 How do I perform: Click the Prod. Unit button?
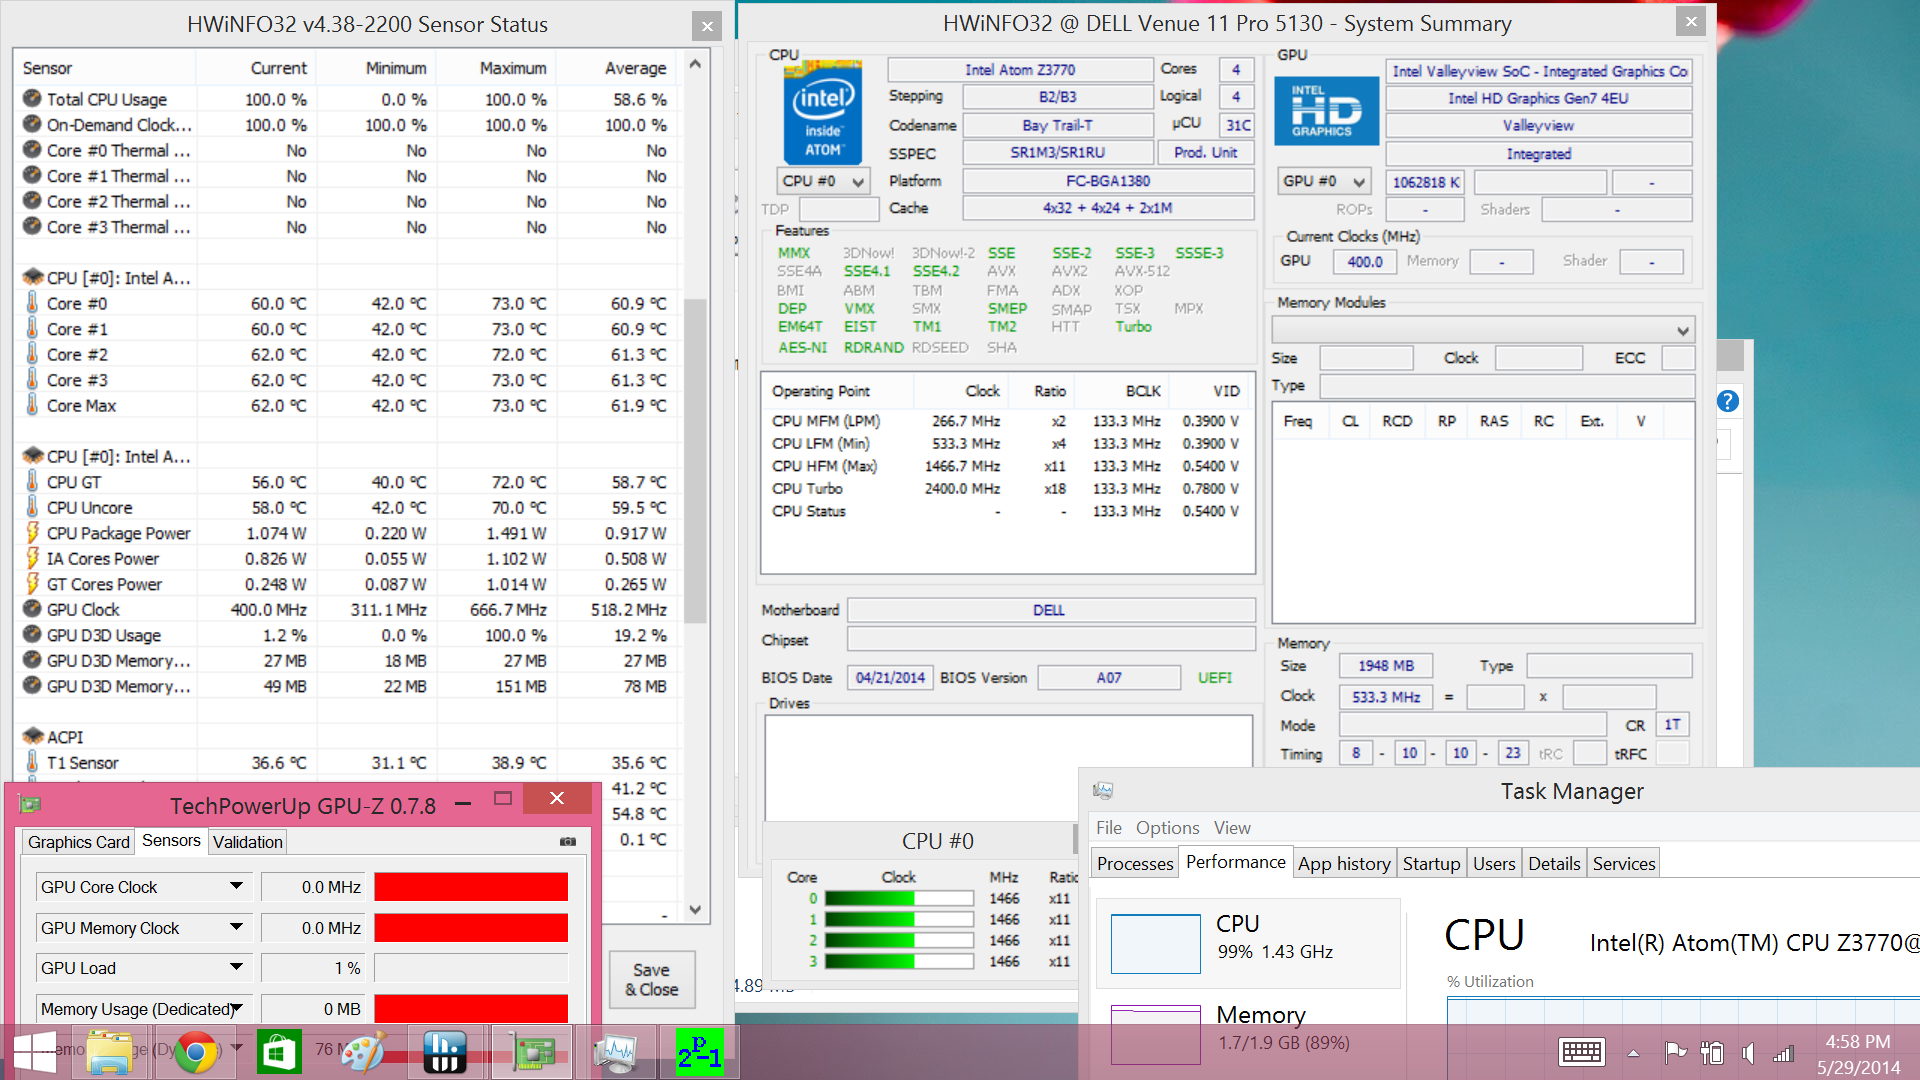[x=1205, y=153]
